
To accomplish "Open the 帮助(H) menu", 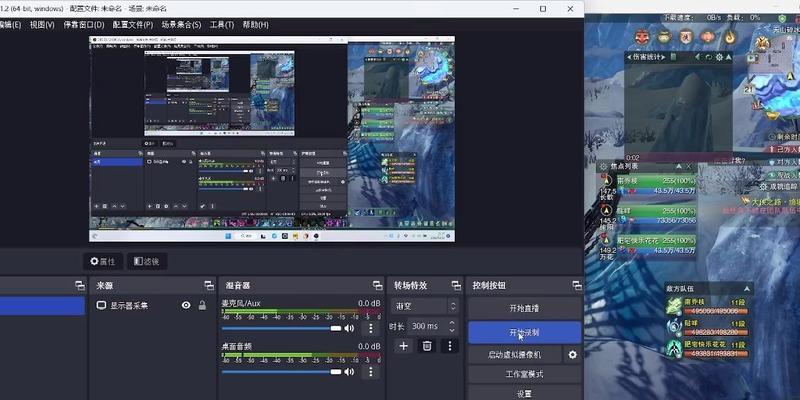I will pos(256,24).
